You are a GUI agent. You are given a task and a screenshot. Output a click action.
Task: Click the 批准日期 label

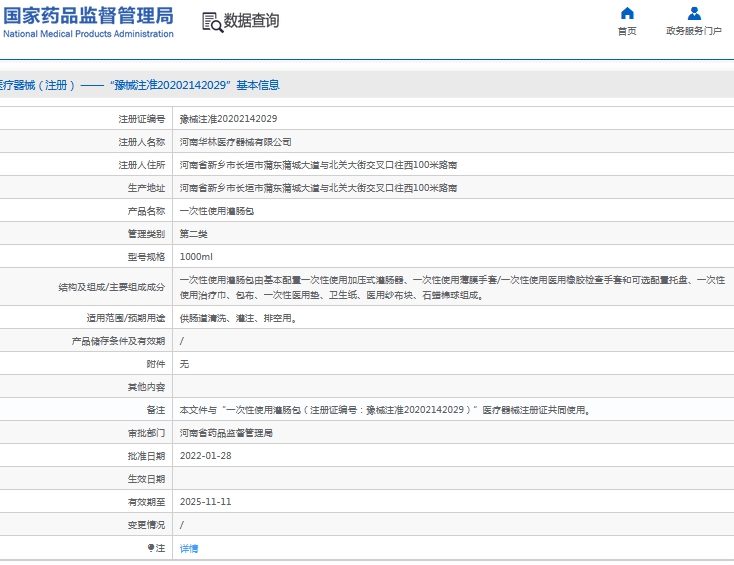pos(147,456)
